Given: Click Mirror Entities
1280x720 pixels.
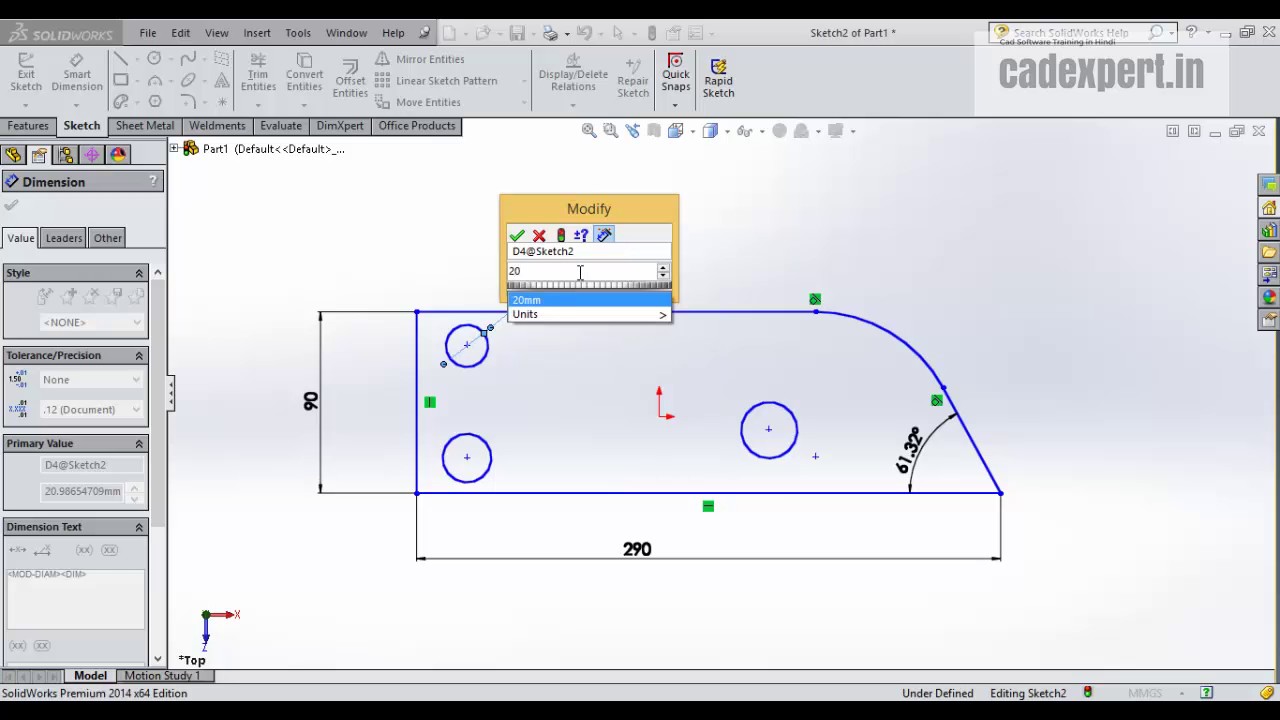Looking at the screenshot, I should 420,59.
